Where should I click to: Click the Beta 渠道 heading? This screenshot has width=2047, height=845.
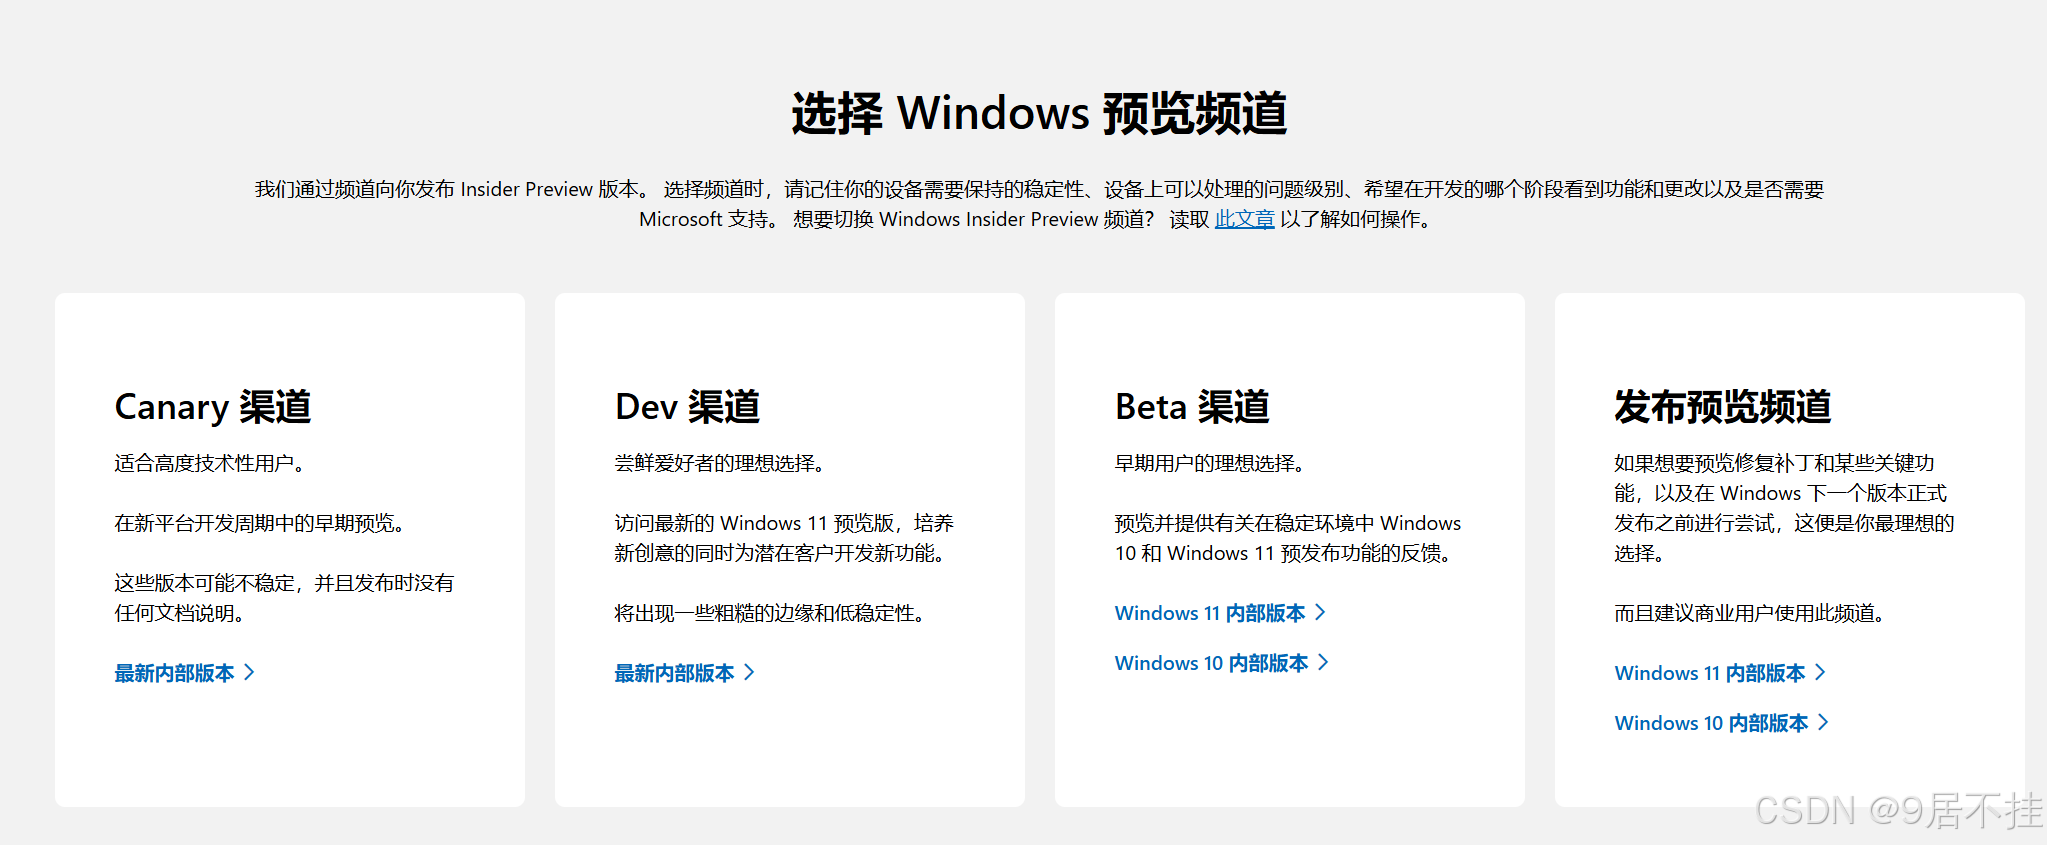[x=1192, y=407]
